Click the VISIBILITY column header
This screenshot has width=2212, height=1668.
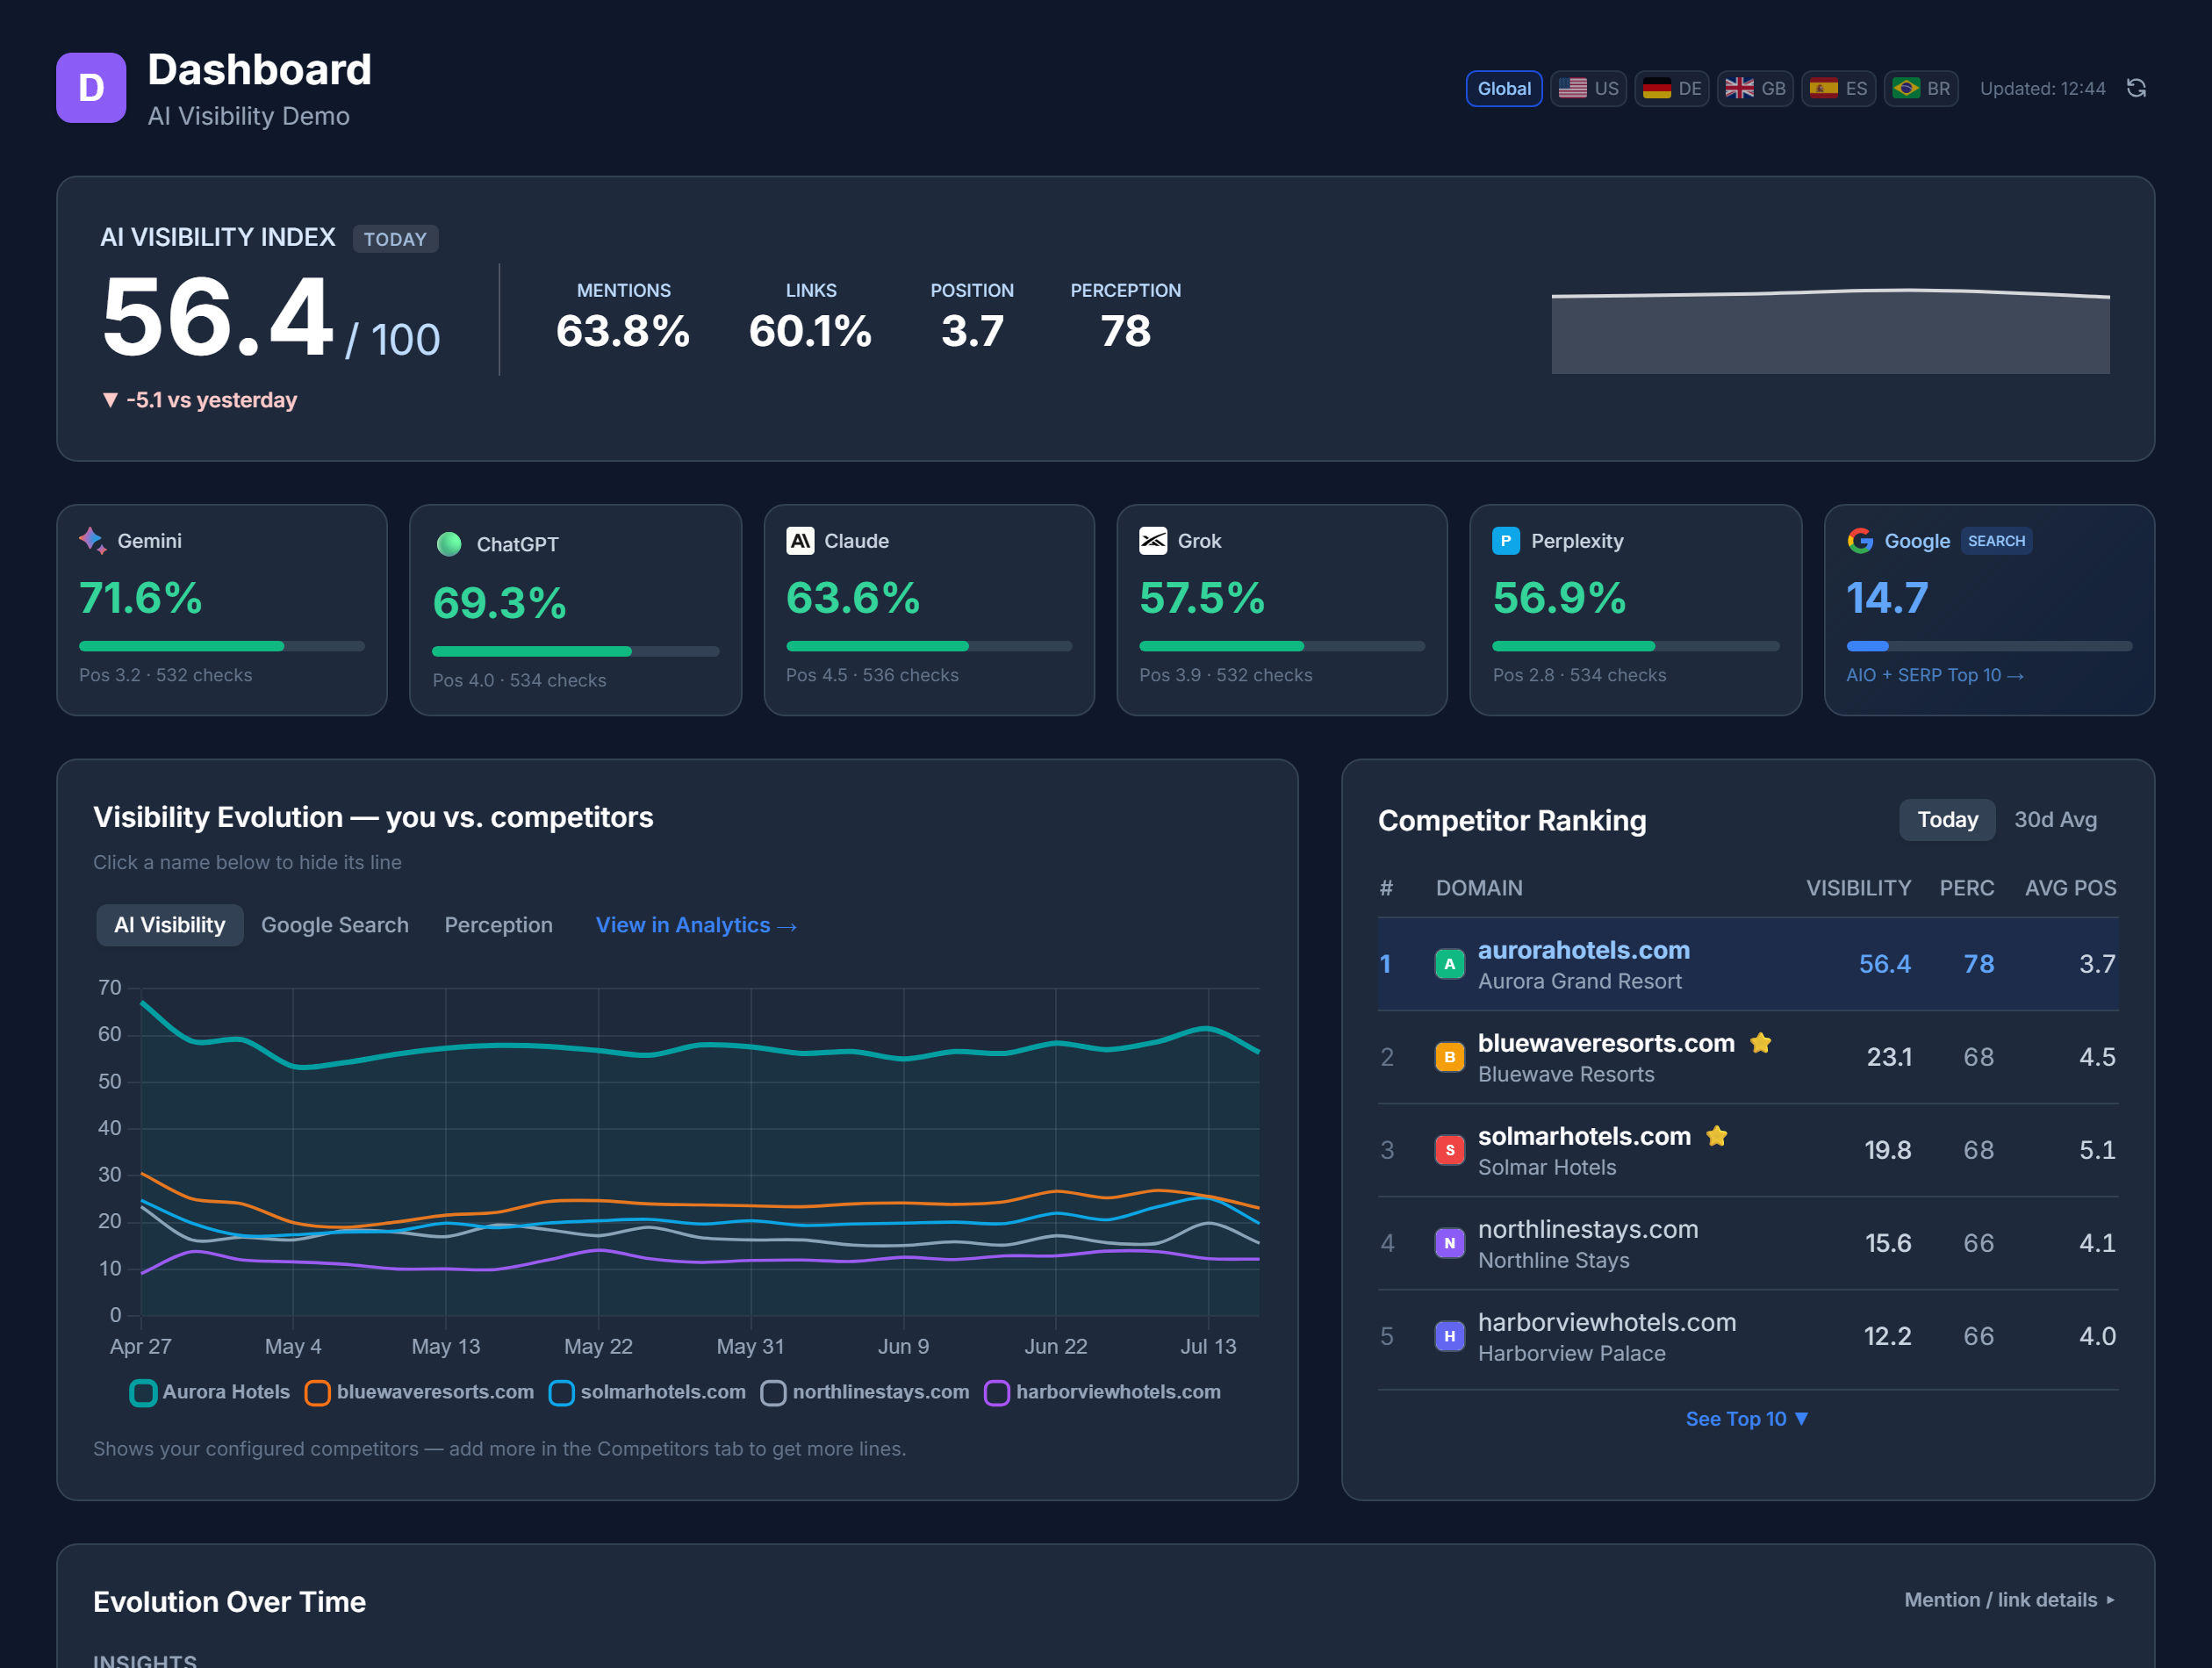(x=1858, y=888)
